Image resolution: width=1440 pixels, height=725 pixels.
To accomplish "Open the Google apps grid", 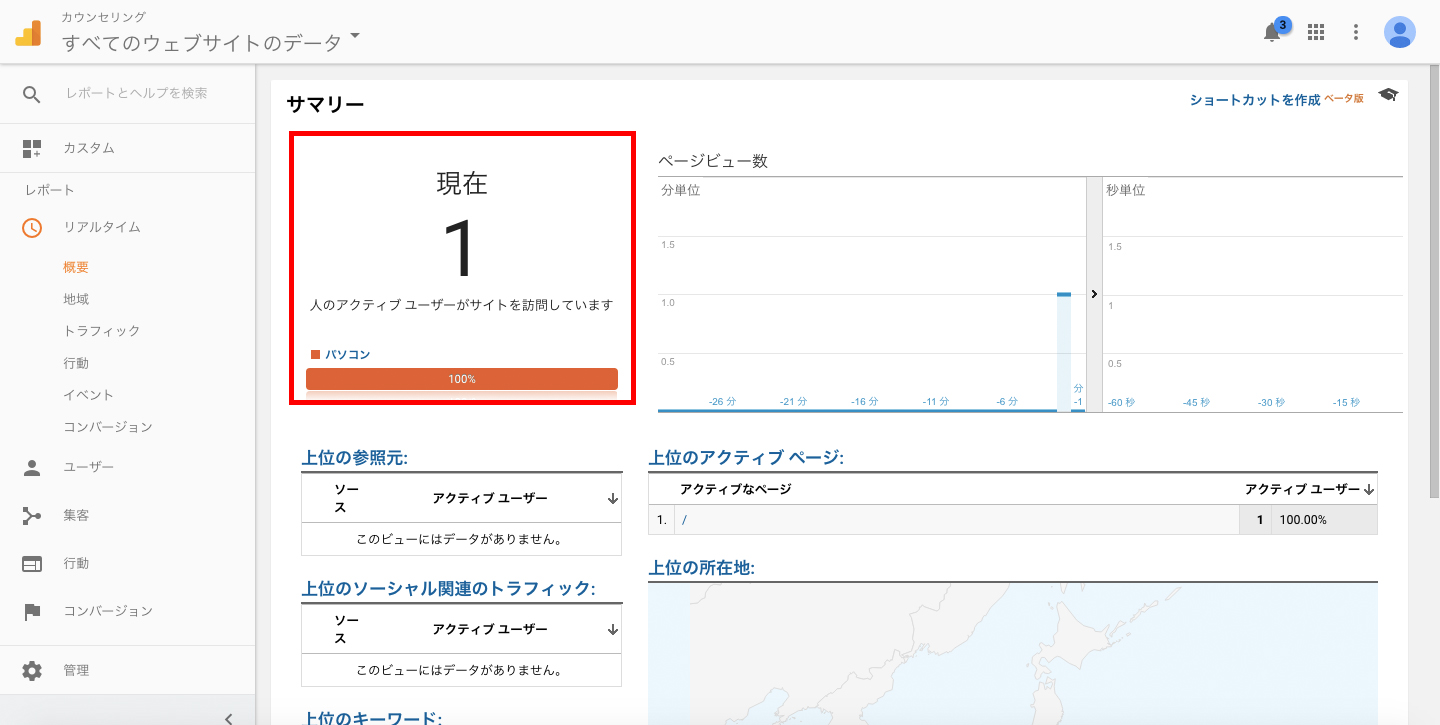I will [x=1316, y=32].
